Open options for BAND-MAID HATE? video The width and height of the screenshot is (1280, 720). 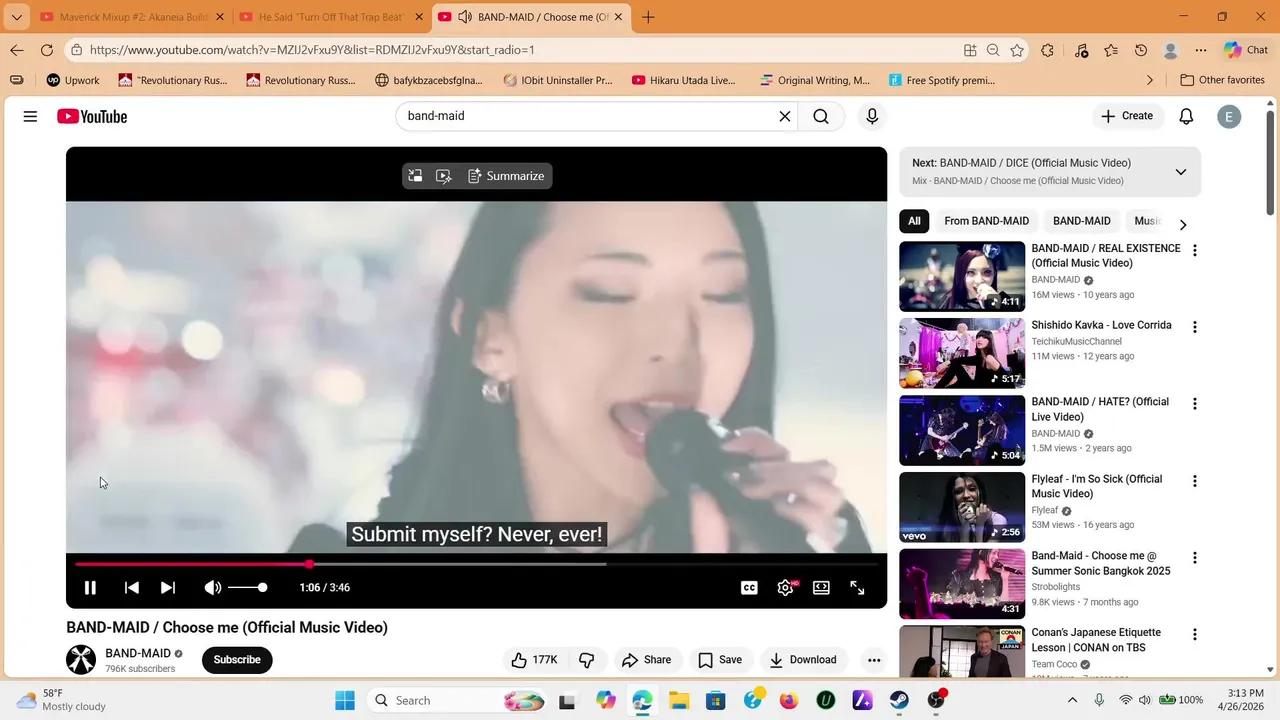point(1194,404)
